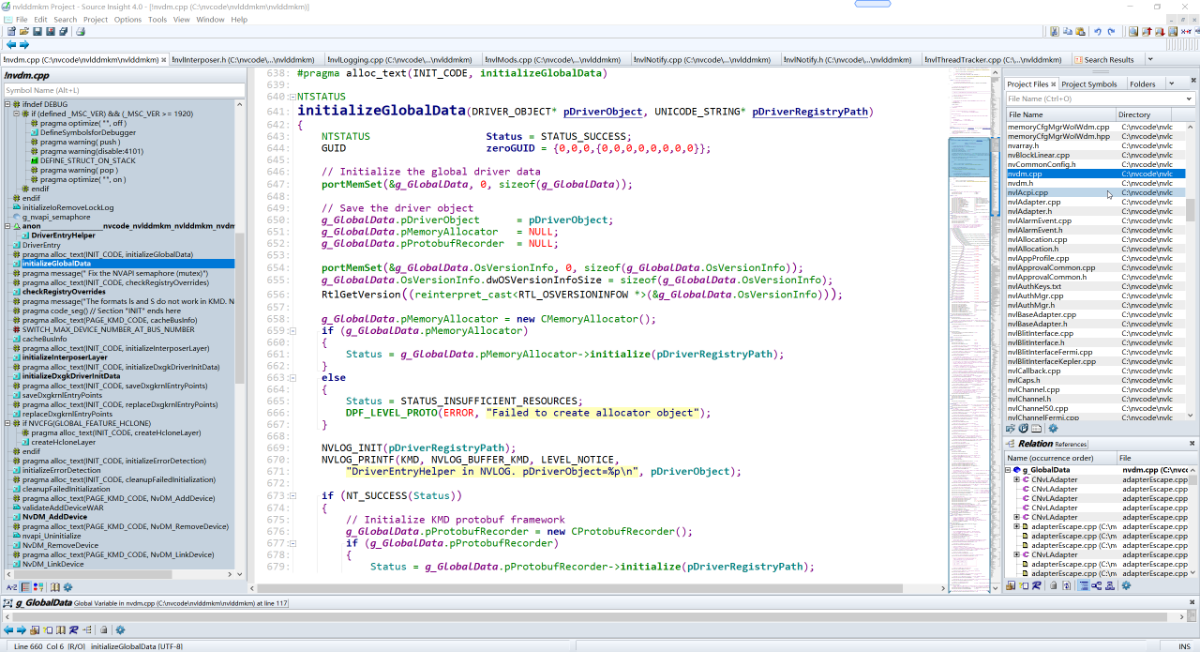Screen dimensions: 1200x652
Task: Open the project panel tabs overflow dropdown
Action: 1172,83
